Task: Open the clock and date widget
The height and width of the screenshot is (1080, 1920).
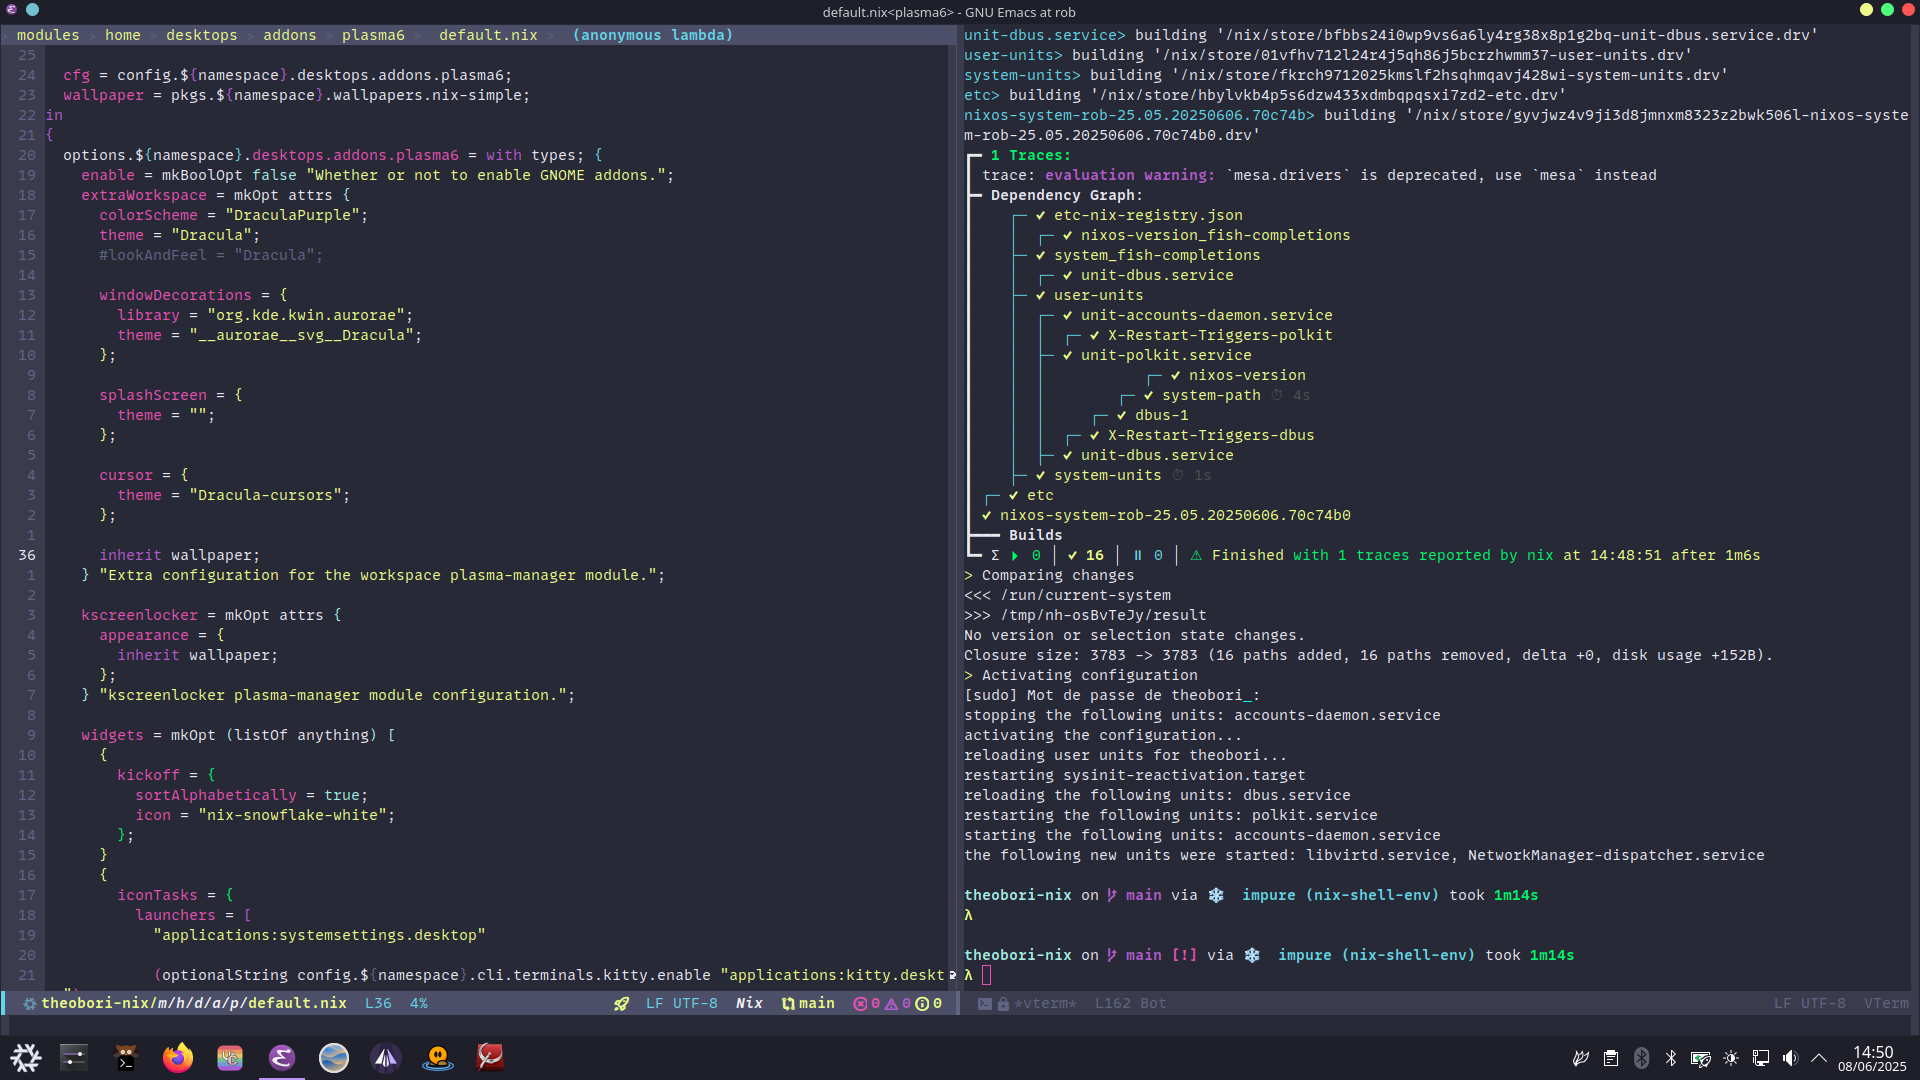Action: tap(1872, 1058)
